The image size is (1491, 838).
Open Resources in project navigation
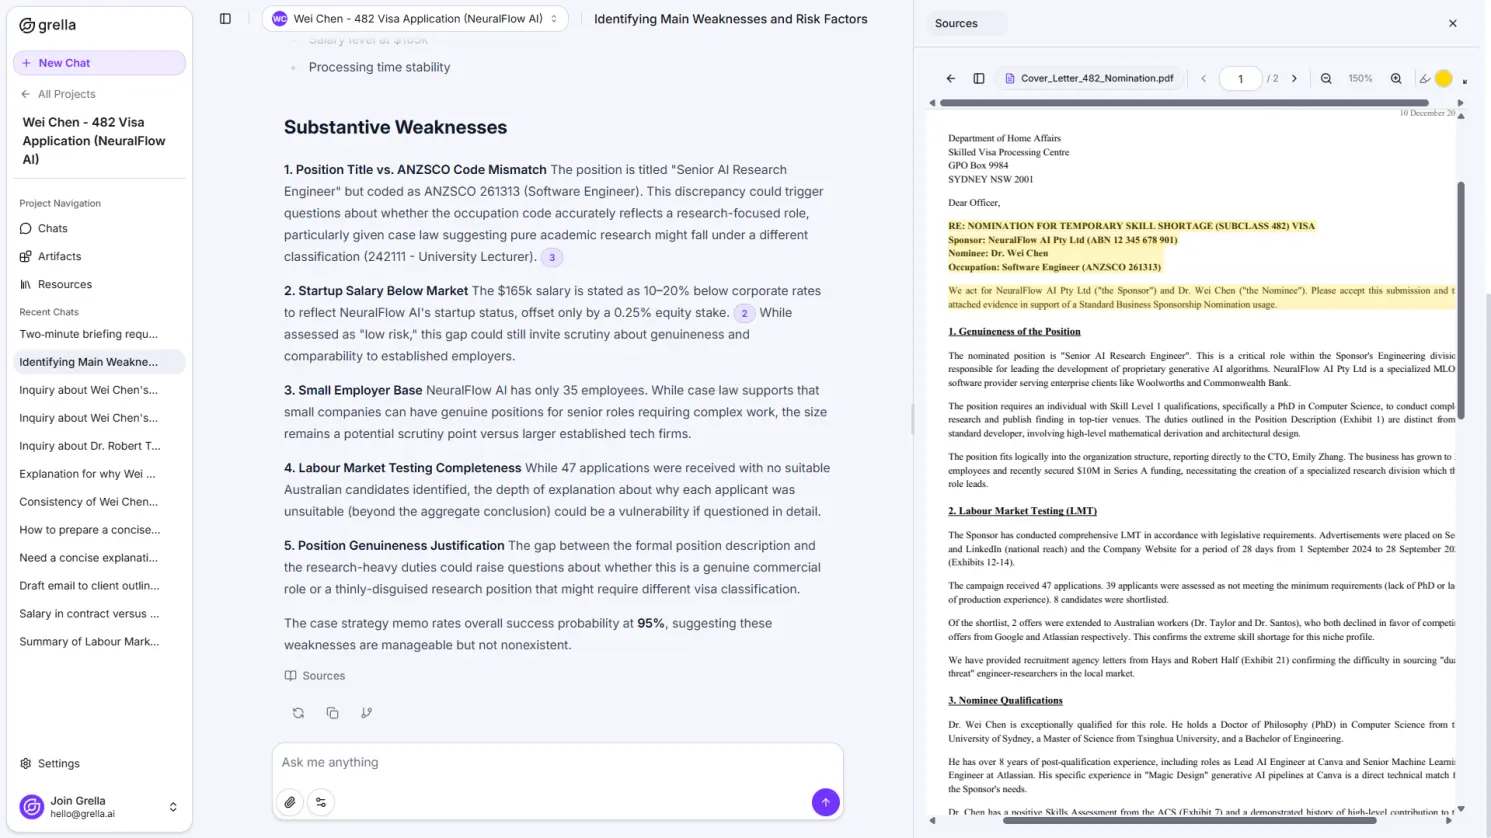coord(64,285)
